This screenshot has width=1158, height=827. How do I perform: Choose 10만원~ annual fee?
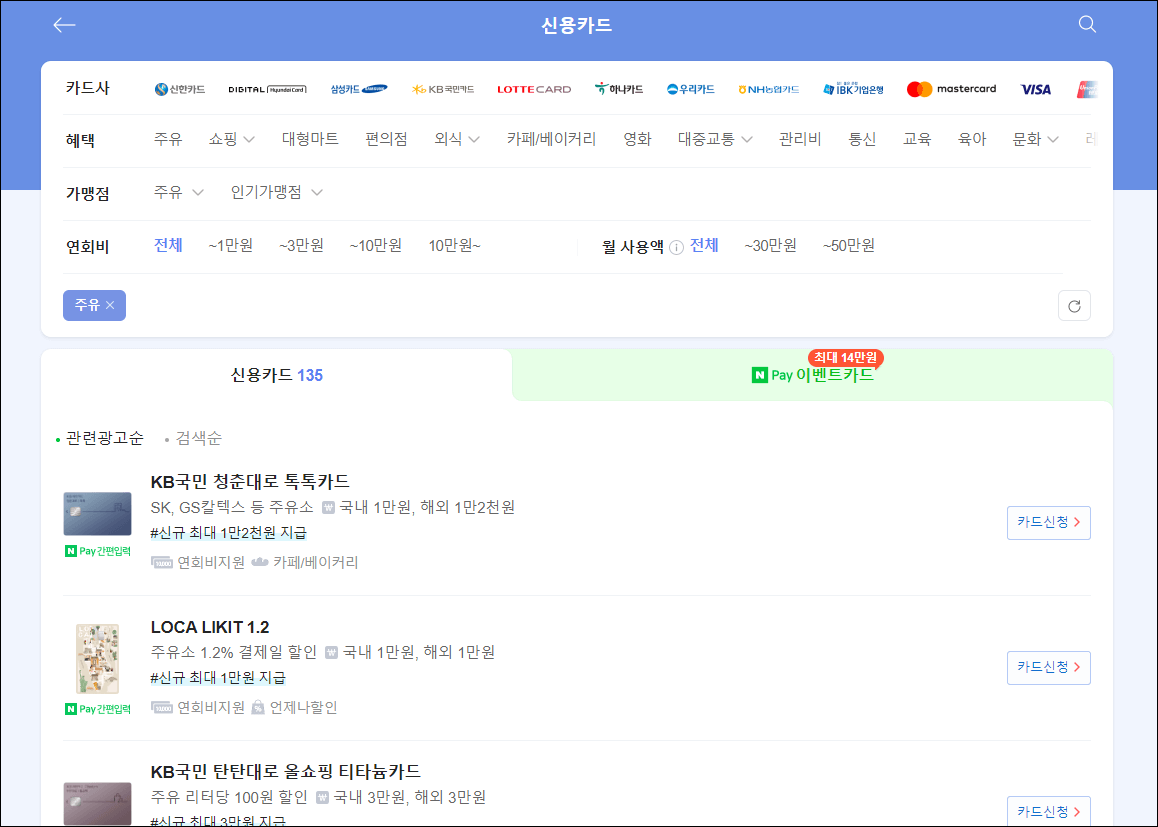point(454,245)
